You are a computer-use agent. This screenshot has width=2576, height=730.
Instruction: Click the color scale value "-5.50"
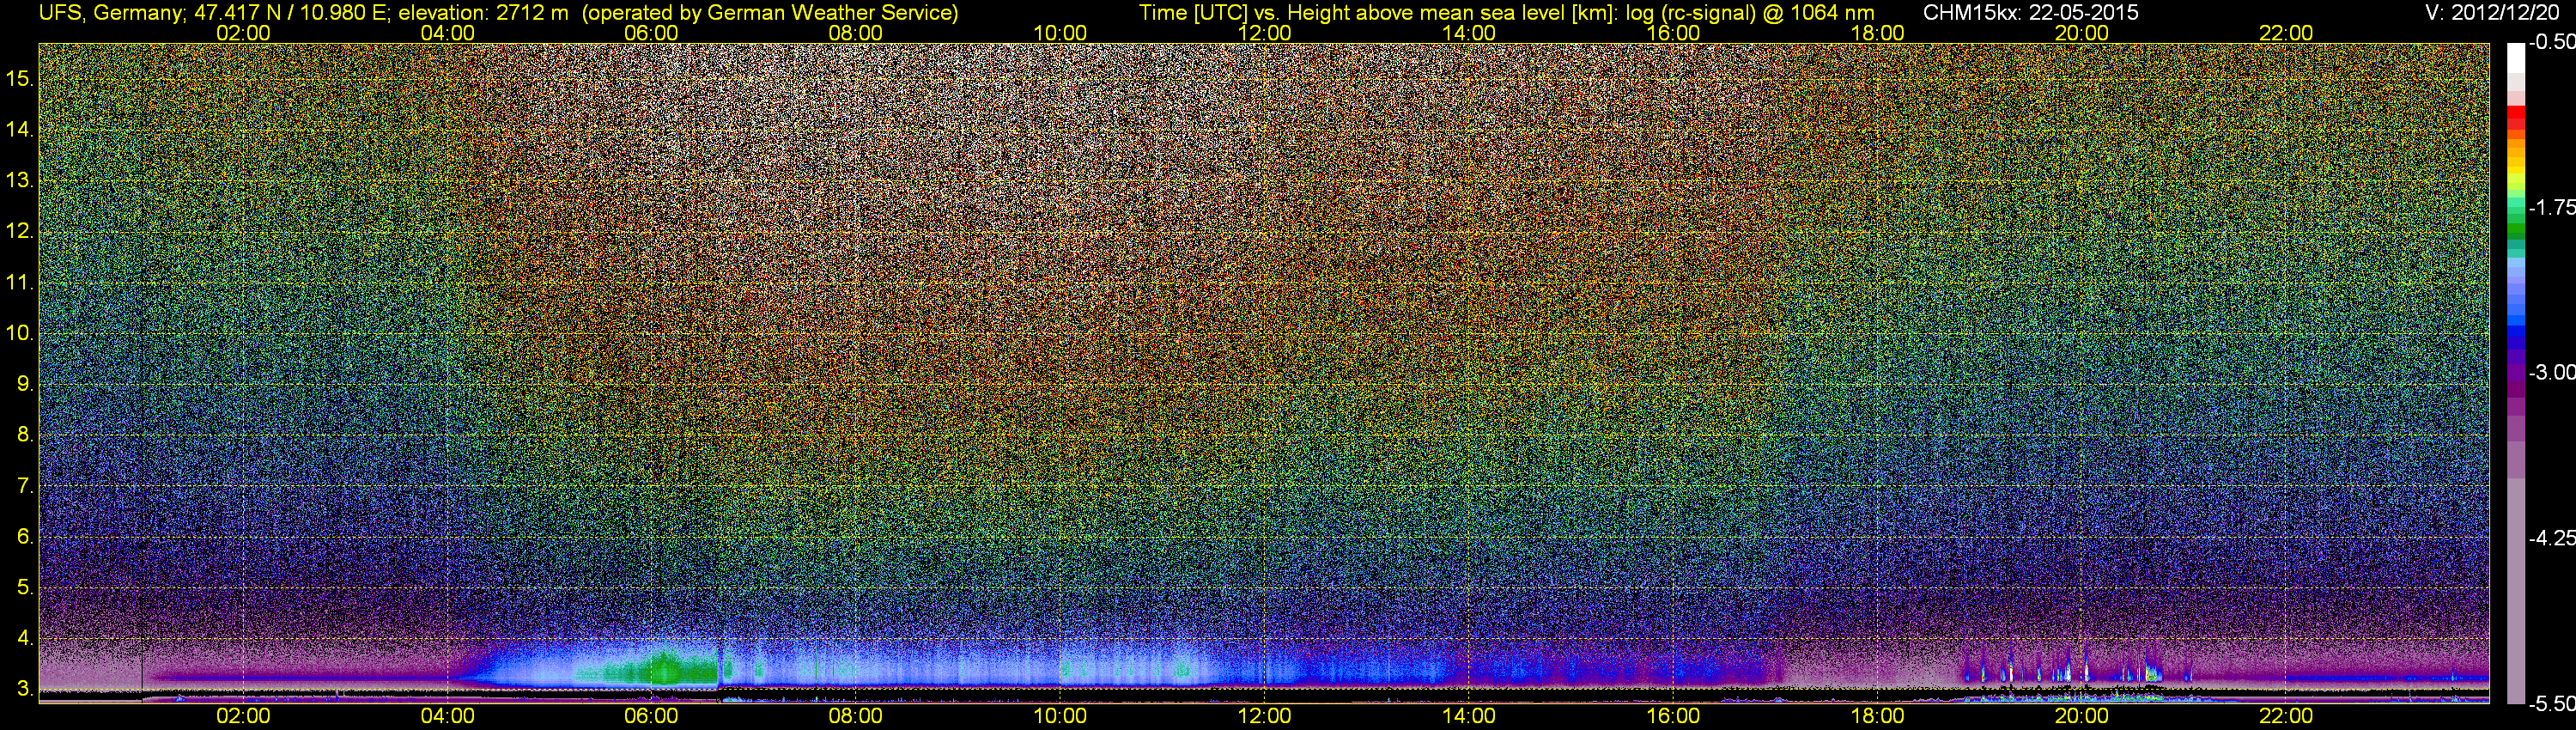[x=2551, y=704]
